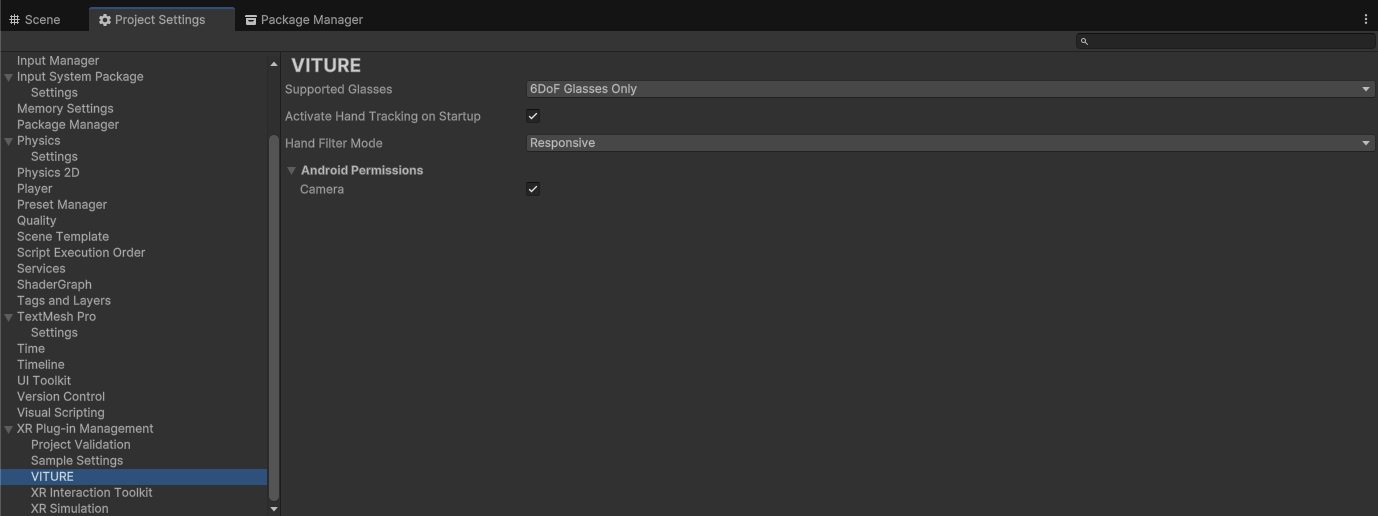1378x516 pixels.
Task: Select TextMesh Pro category
Action: point(57,317)
